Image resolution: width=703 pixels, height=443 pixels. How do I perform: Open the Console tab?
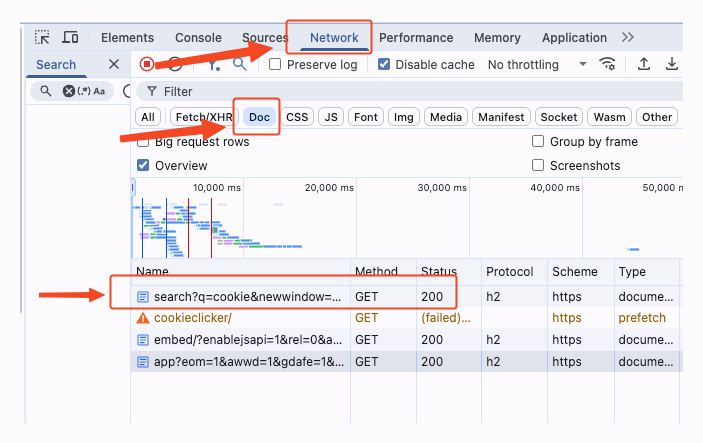(198, 38)
